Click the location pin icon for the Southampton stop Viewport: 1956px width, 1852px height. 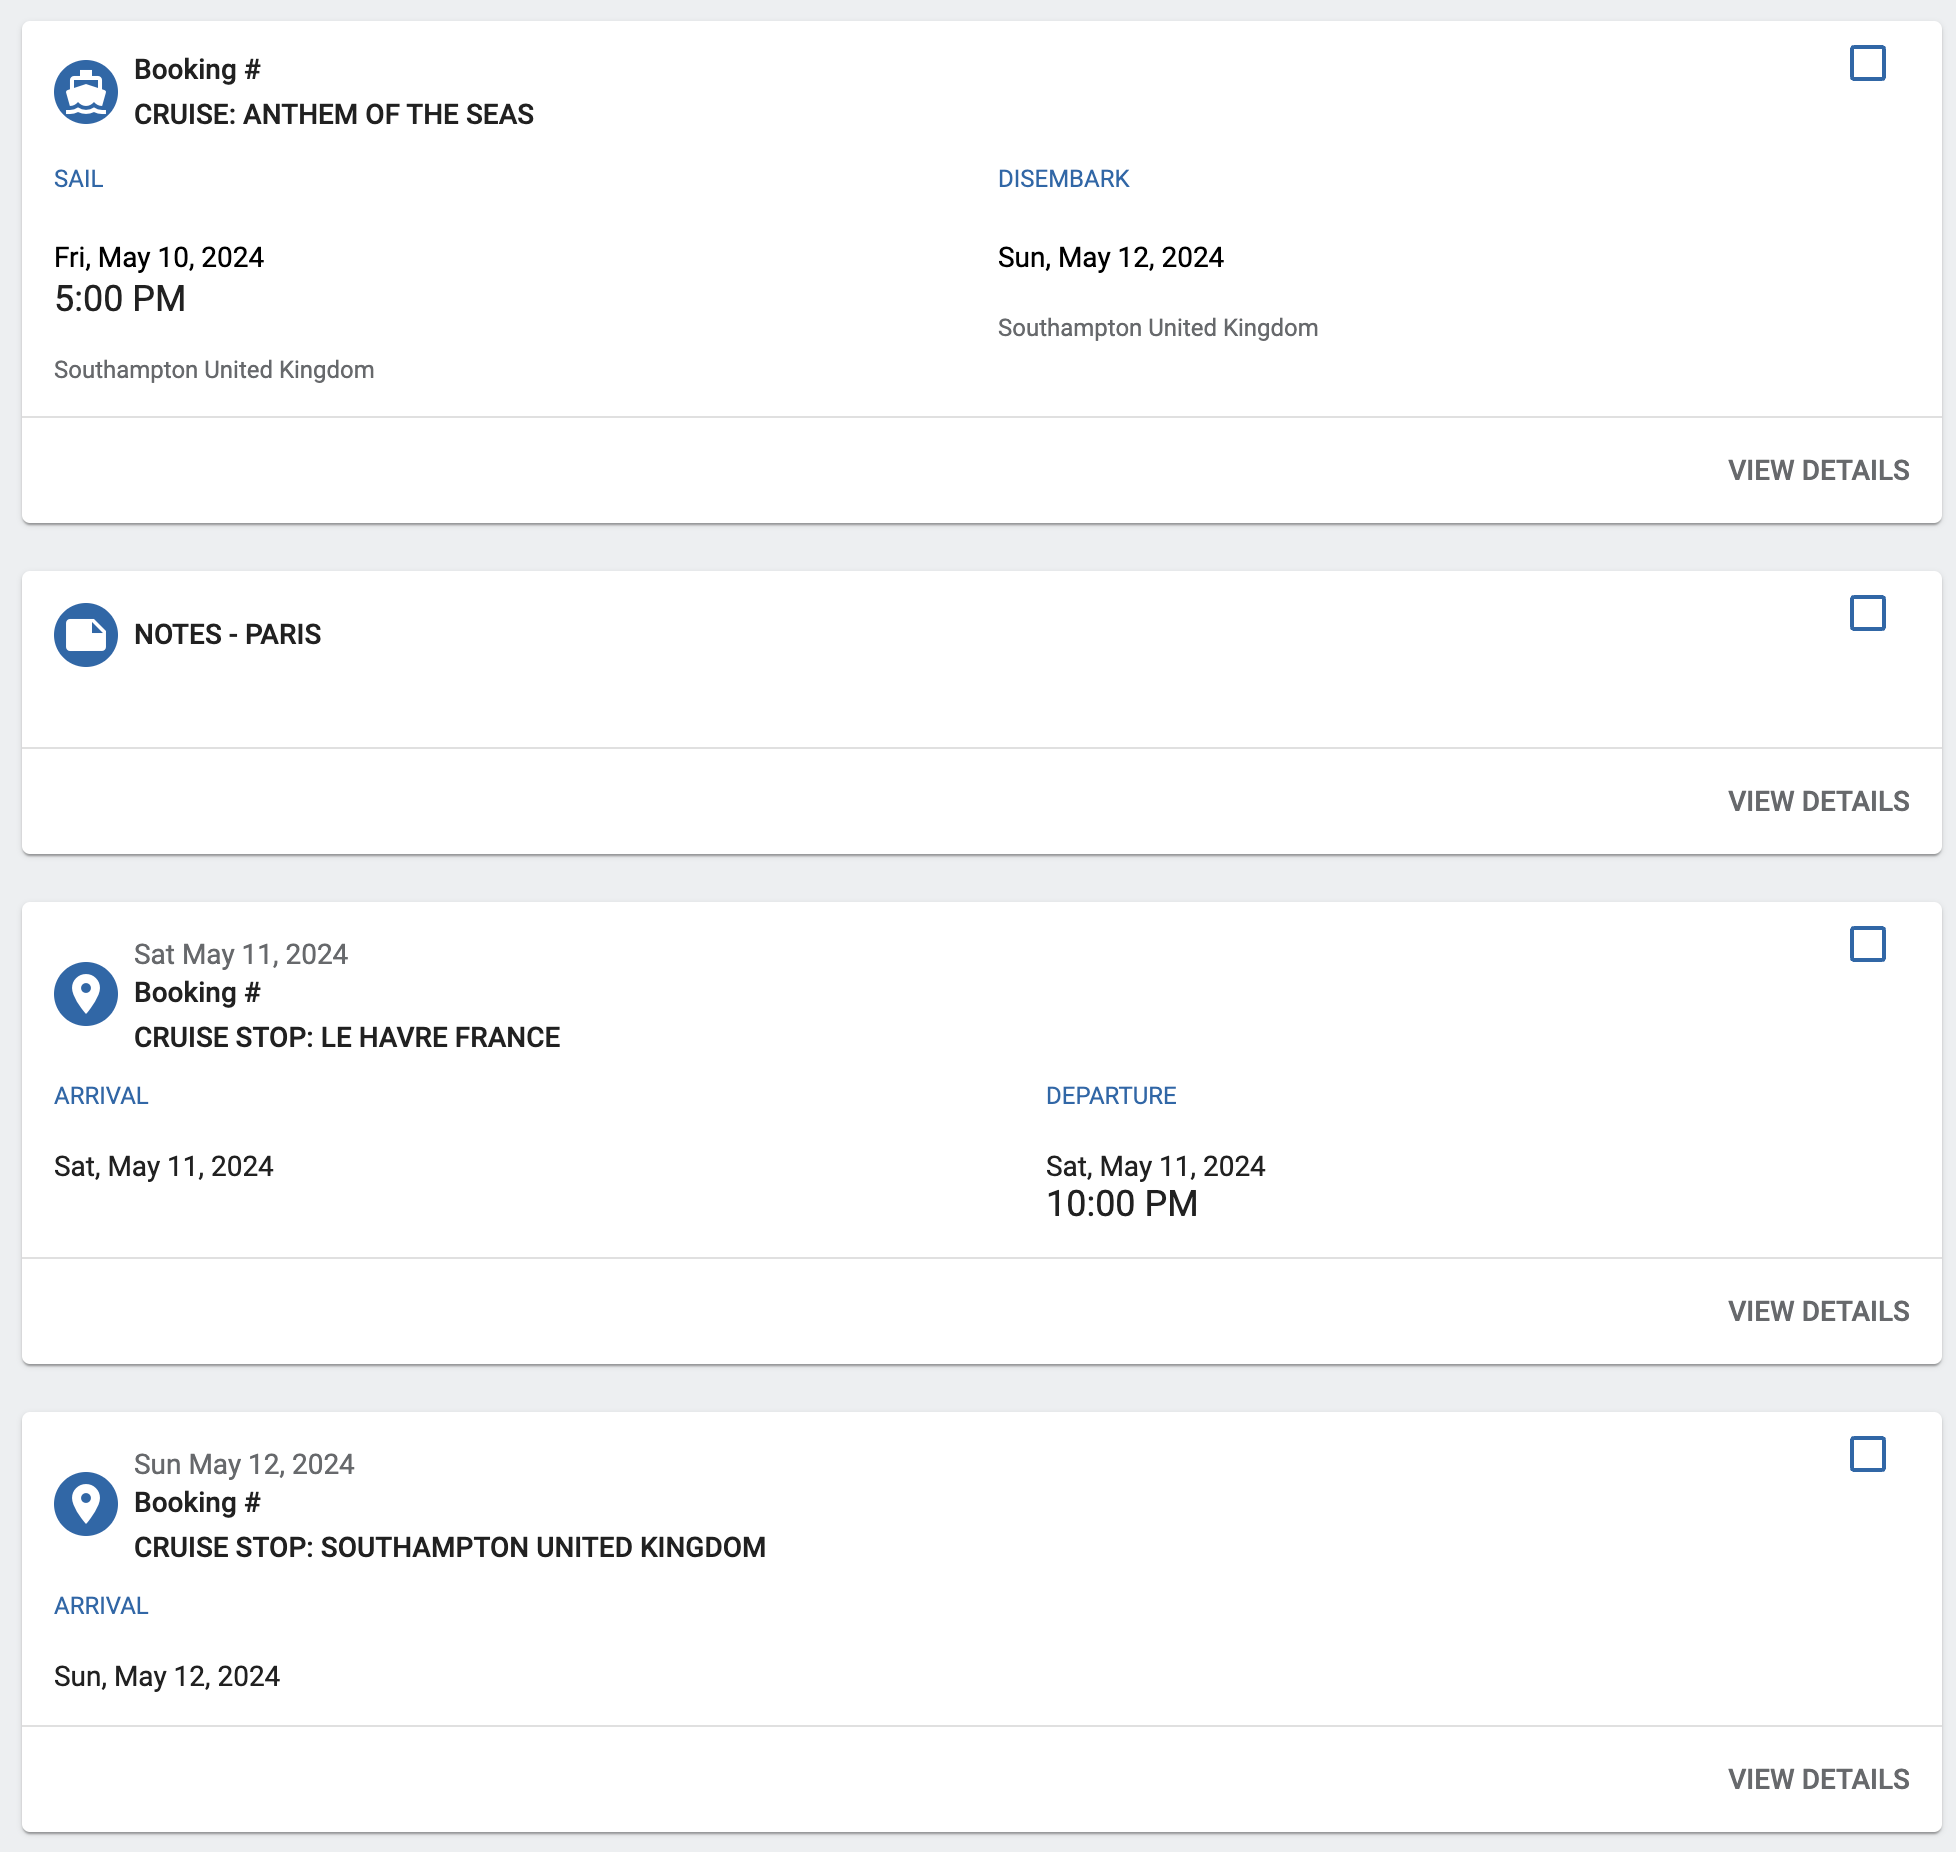coord(86,1504)
